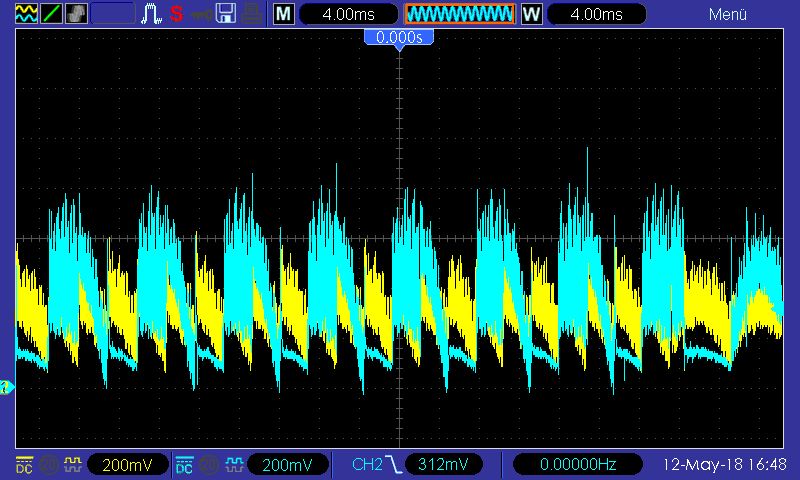Viewport: 800px width, 480px height.
Task: Click the gray persistence waveform icon
Action: tap(77, 14)
